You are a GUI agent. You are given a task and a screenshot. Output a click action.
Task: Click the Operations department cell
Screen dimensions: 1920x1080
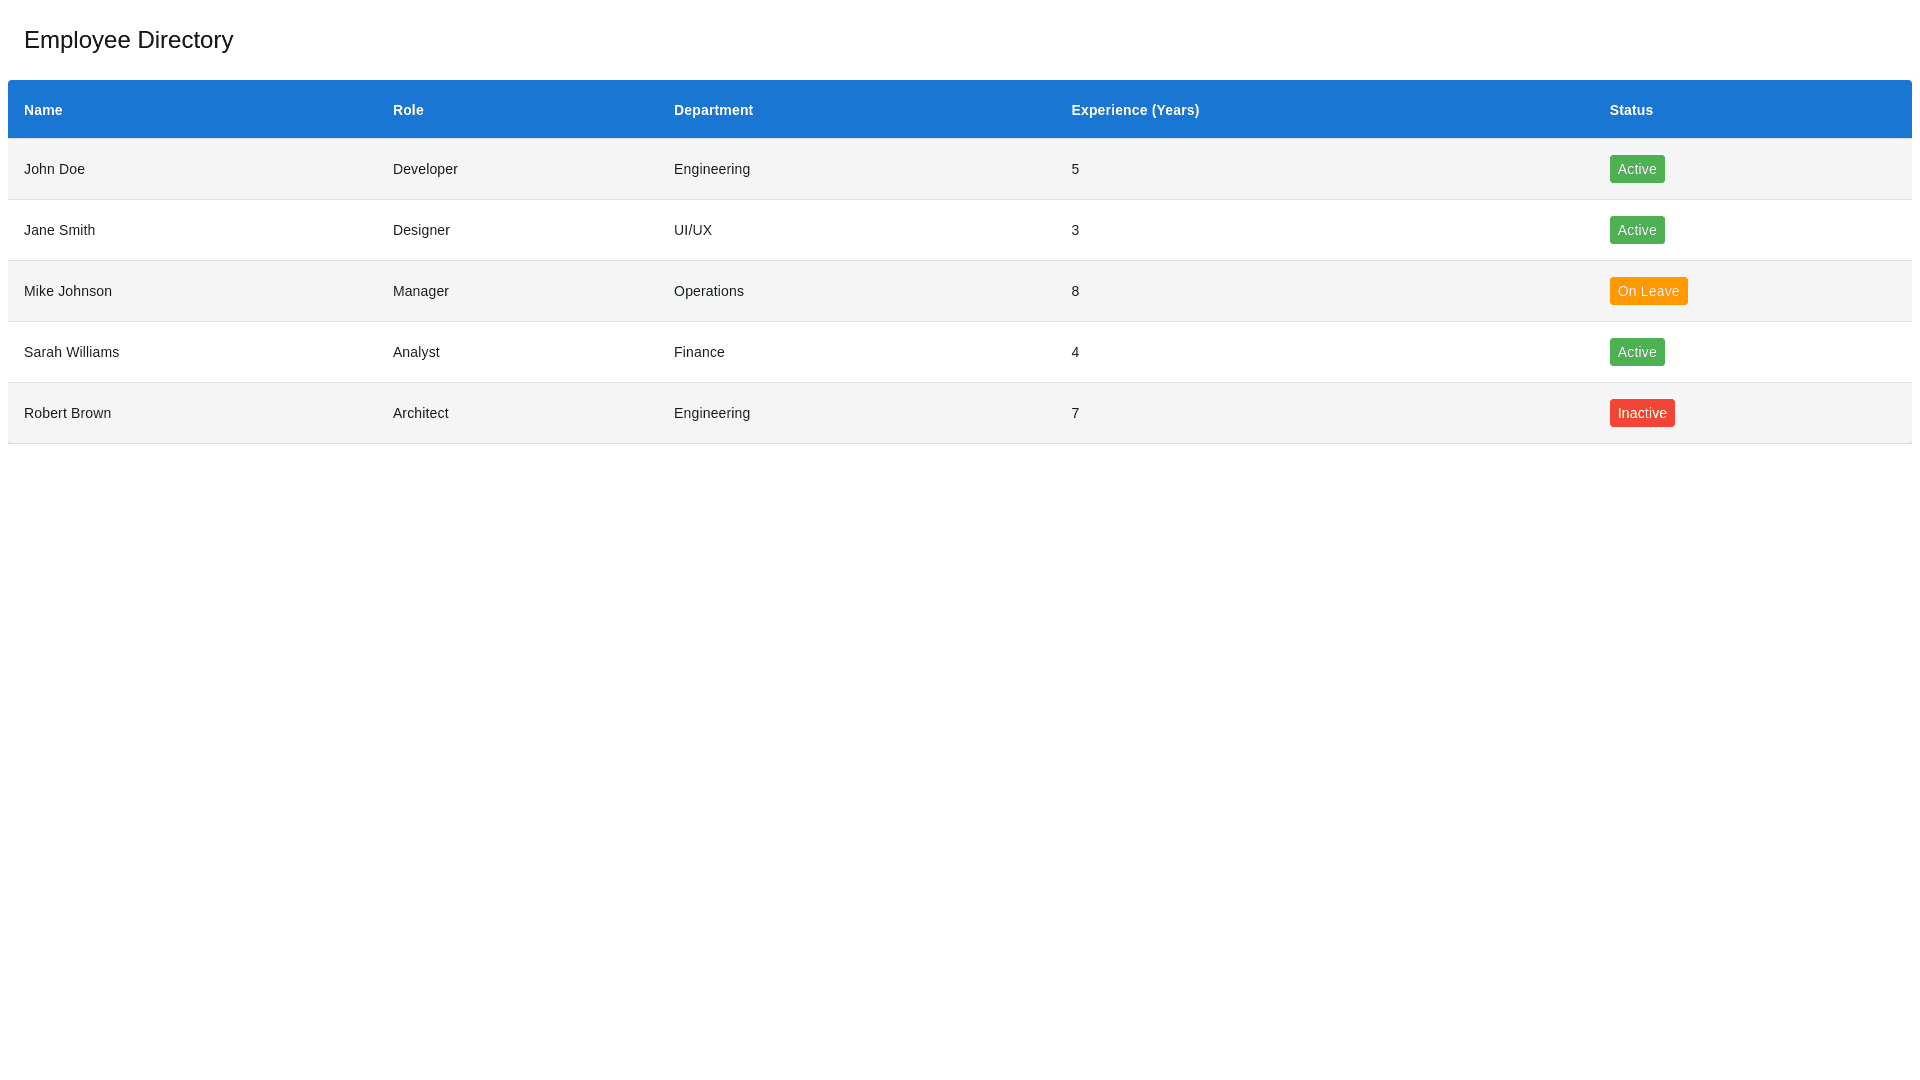click(x=709, y=291)
